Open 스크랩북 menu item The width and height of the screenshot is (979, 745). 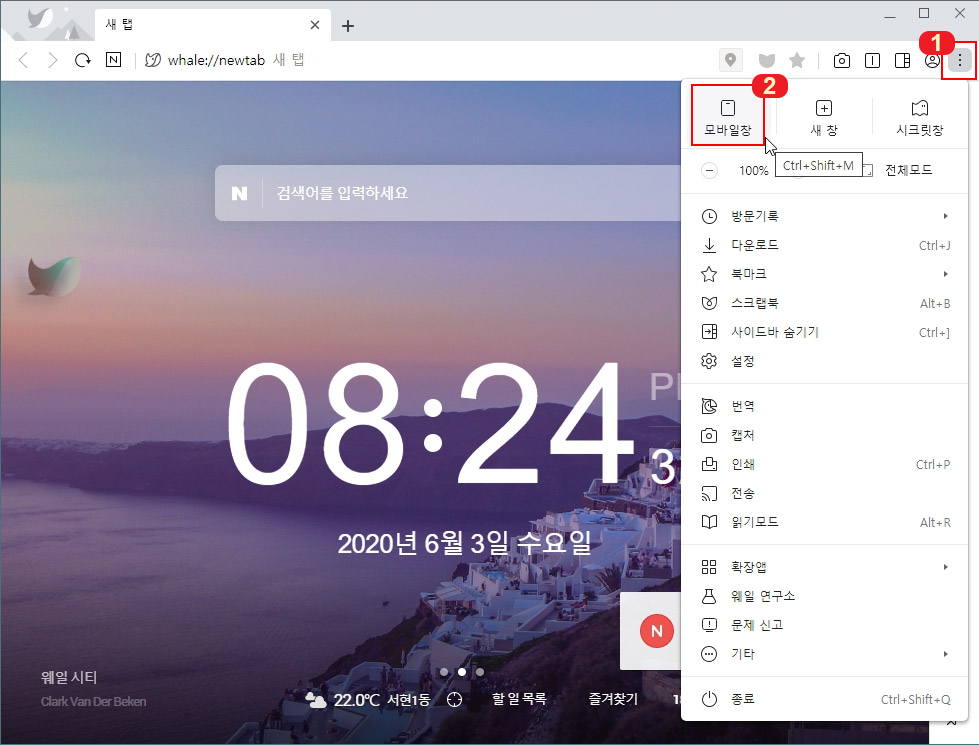825,303
